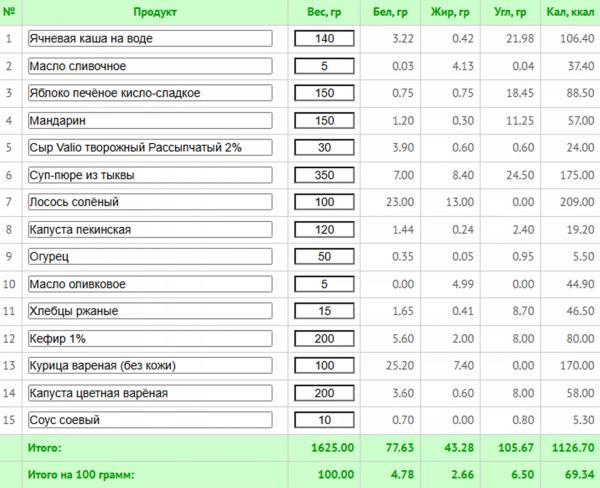Click the 'Кал, ккал' column header
Screen dimensions: 600x488
(x=570, y=12)
